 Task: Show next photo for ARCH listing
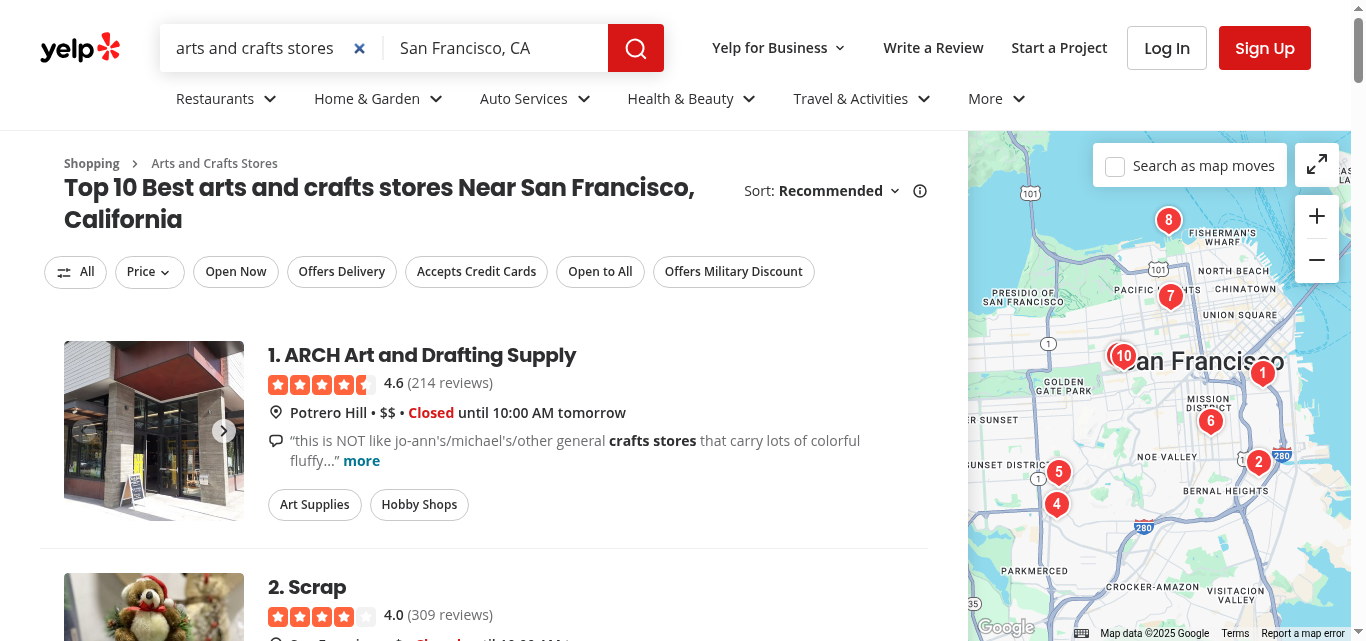pos(224,431)
